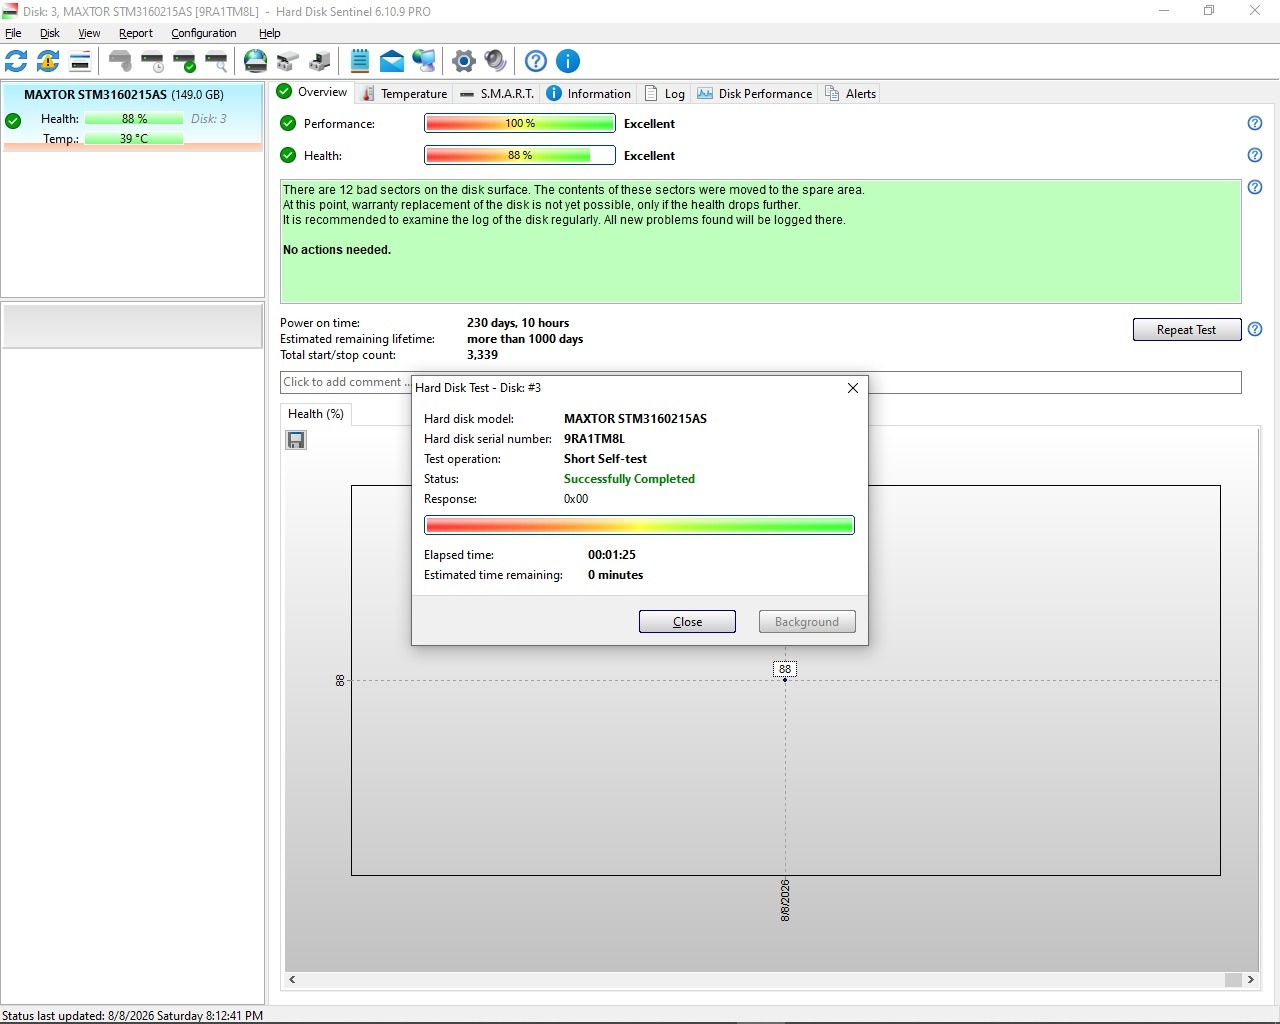Screen dimensions: 1280x1024
Task: Click the blue about info toolbar icon
Action: point(568,61)
